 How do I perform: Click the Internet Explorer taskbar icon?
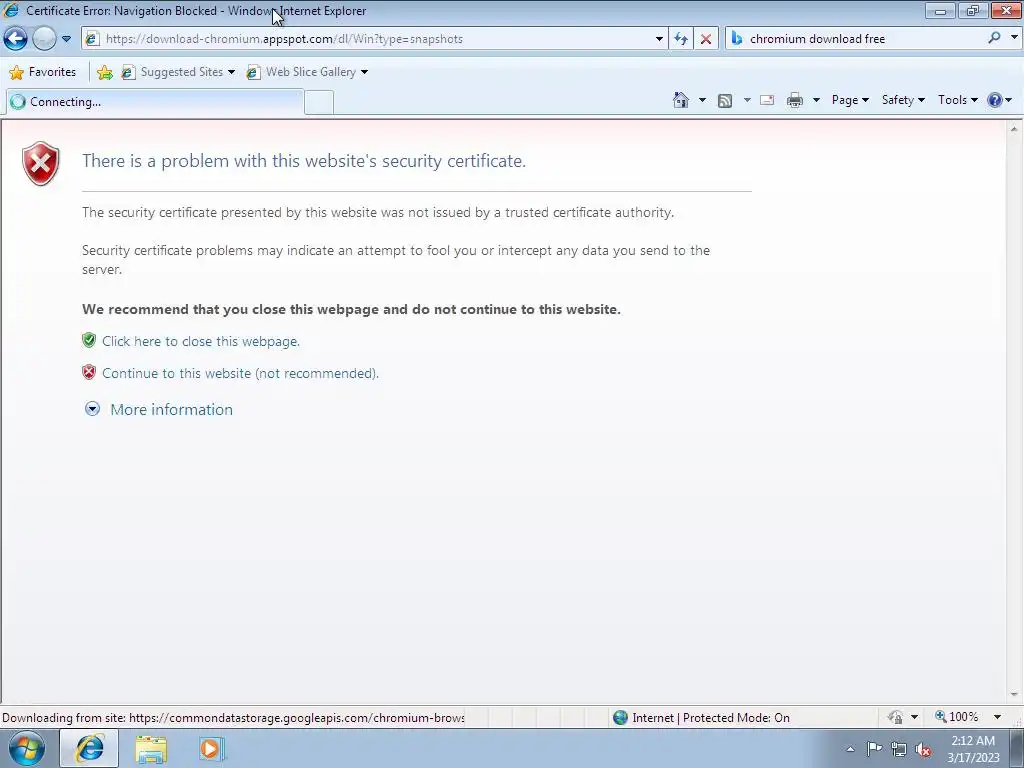pos(89,748)
